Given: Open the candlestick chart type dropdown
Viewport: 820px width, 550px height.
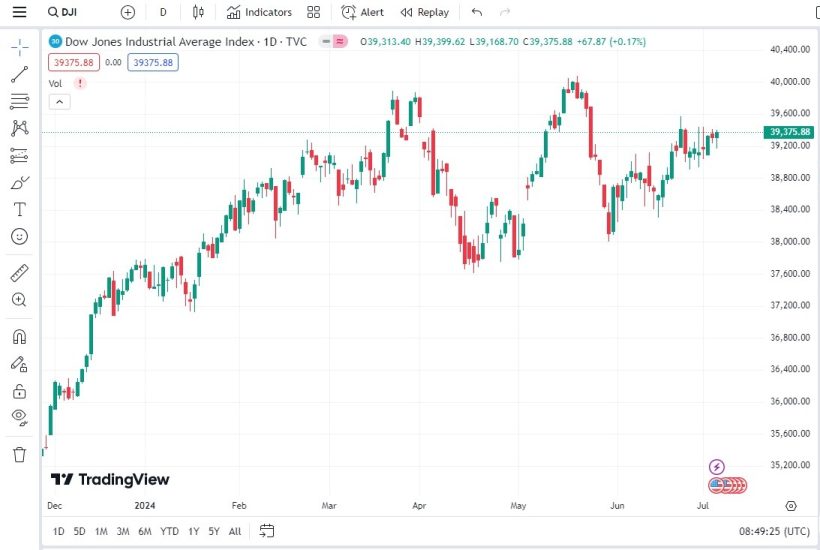Looking at the screenshot, I should pyautogui.click(x=198, y=12).
